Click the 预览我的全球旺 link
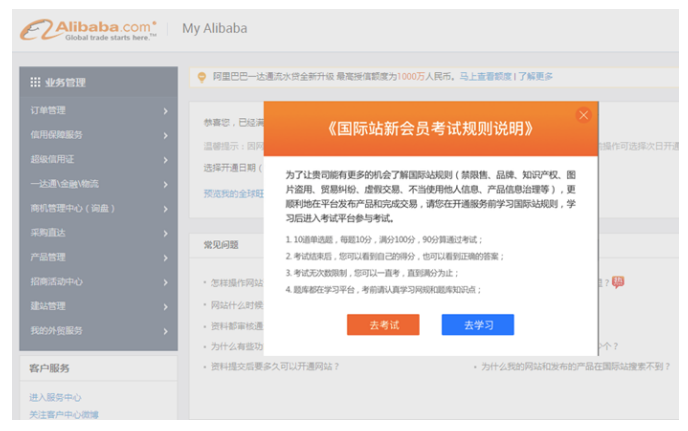 [234, 194]
